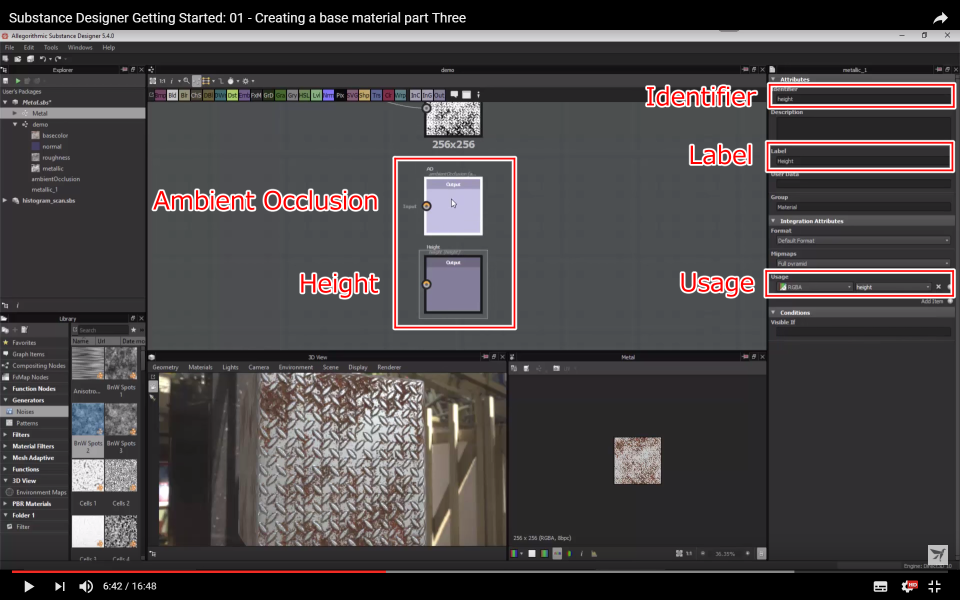This screenshot has width=960, height=600.
Task: Click the undo arrow in main toolbar
Action: pyautogui.click(x=43, y=59)
